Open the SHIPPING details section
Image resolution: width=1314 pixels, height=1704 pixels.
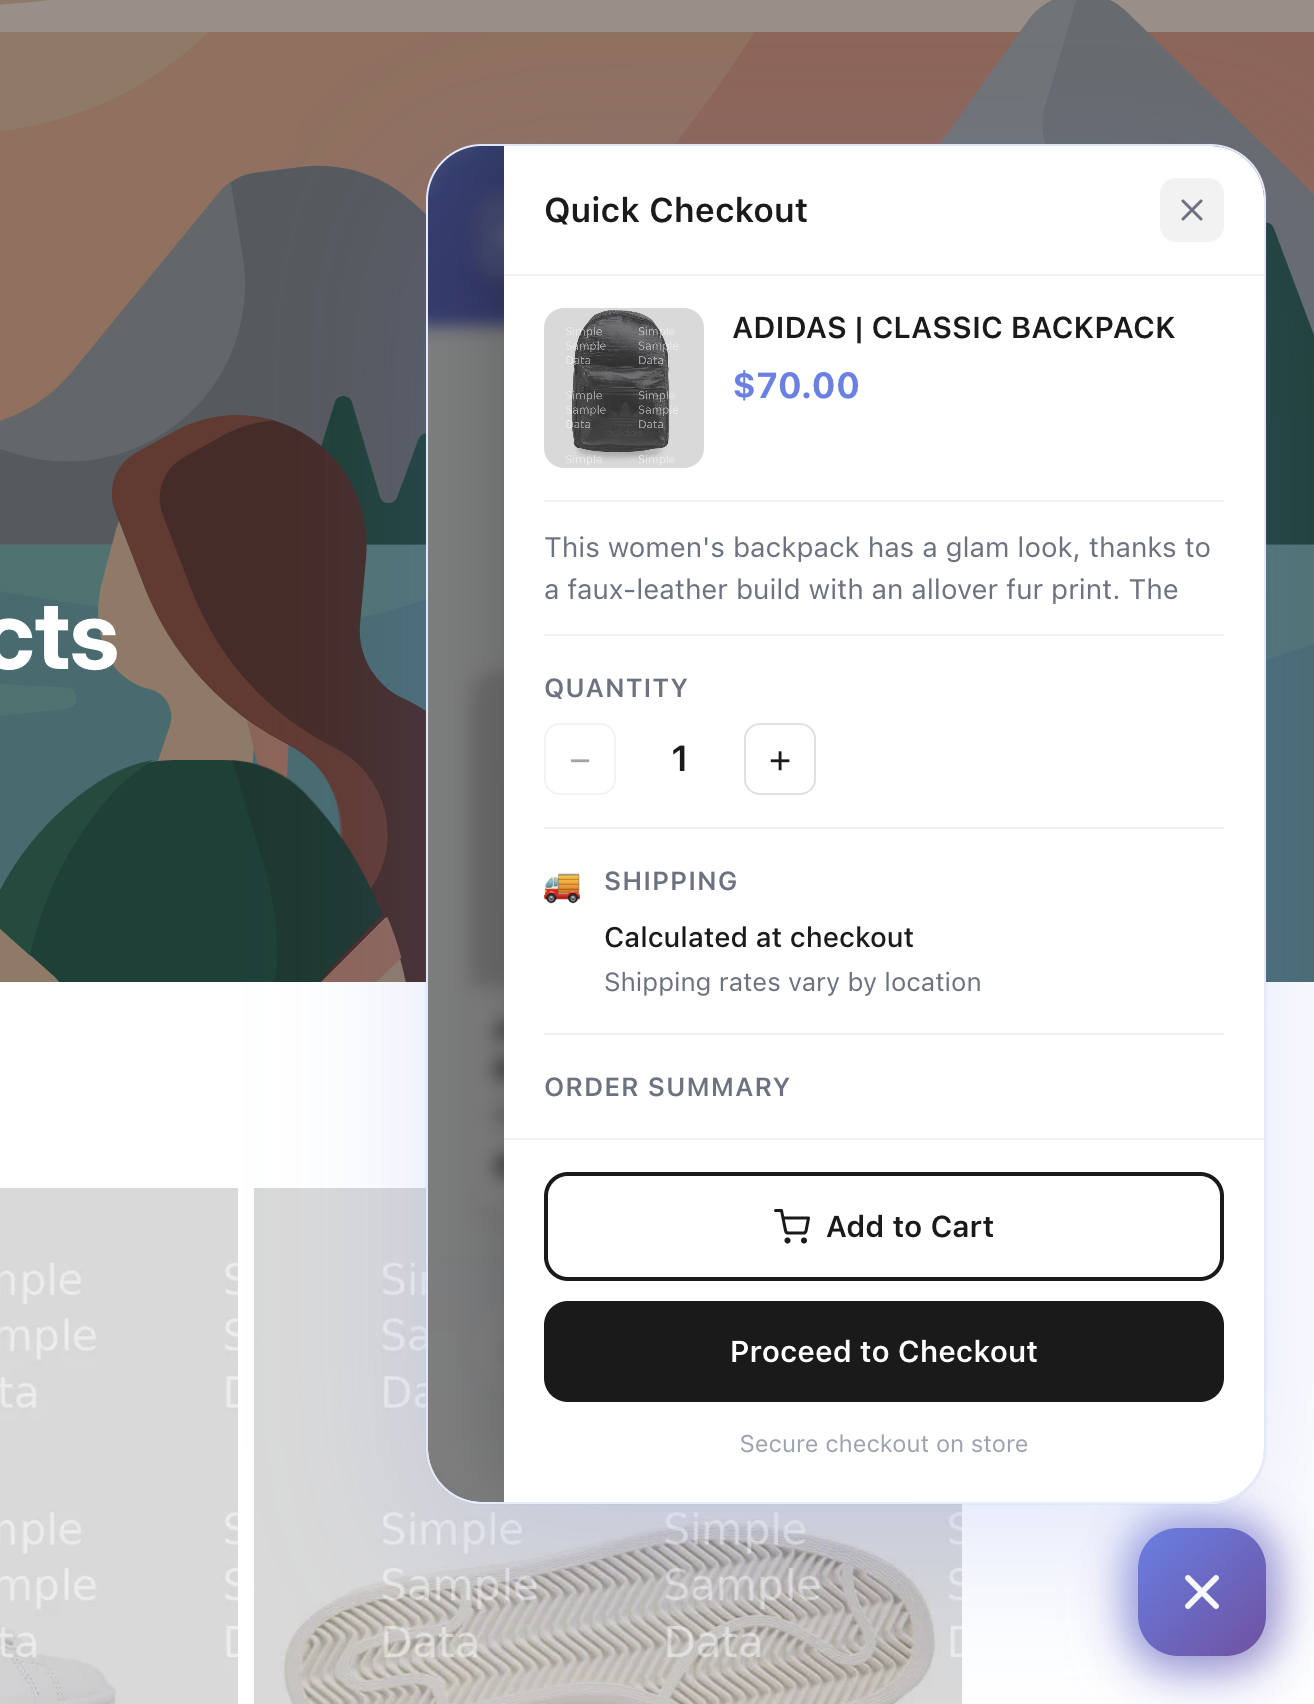(671, 881)
